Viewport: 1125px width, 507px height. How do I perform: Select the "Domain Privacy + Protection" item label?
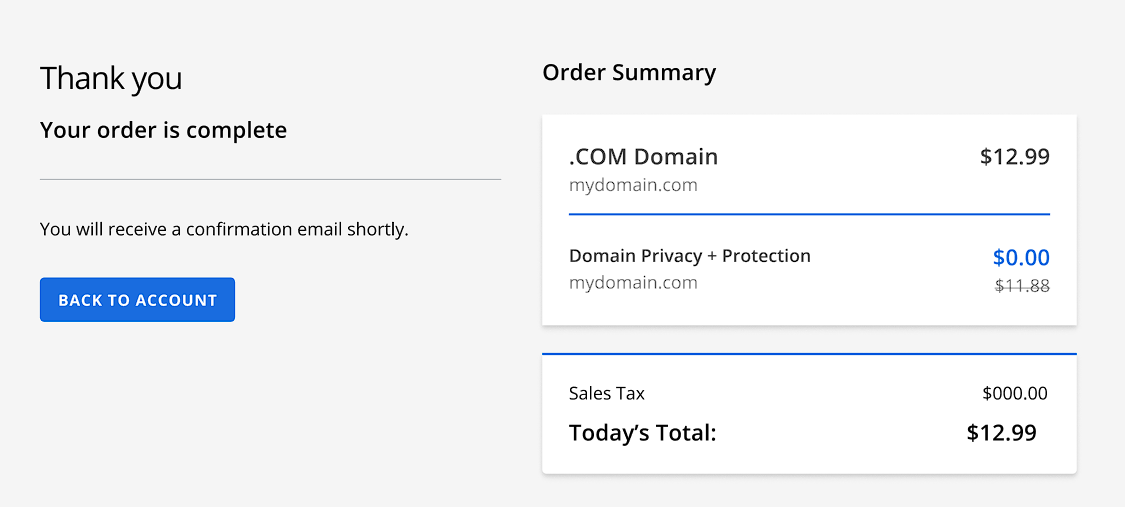click(689, 256)
